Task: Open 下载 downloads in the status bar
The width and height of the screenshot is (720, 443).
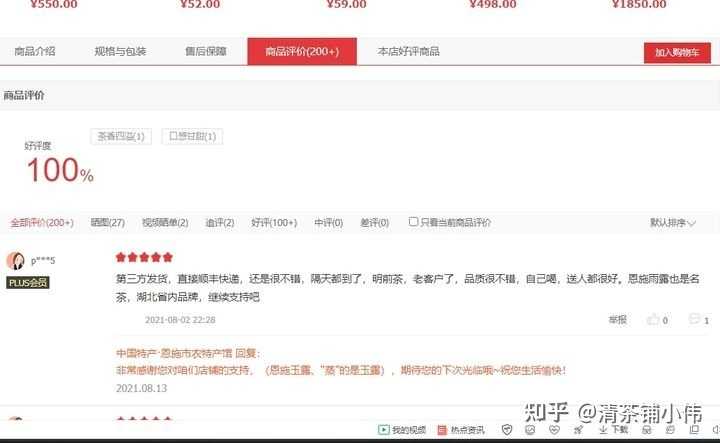Action: click(613, 430)
